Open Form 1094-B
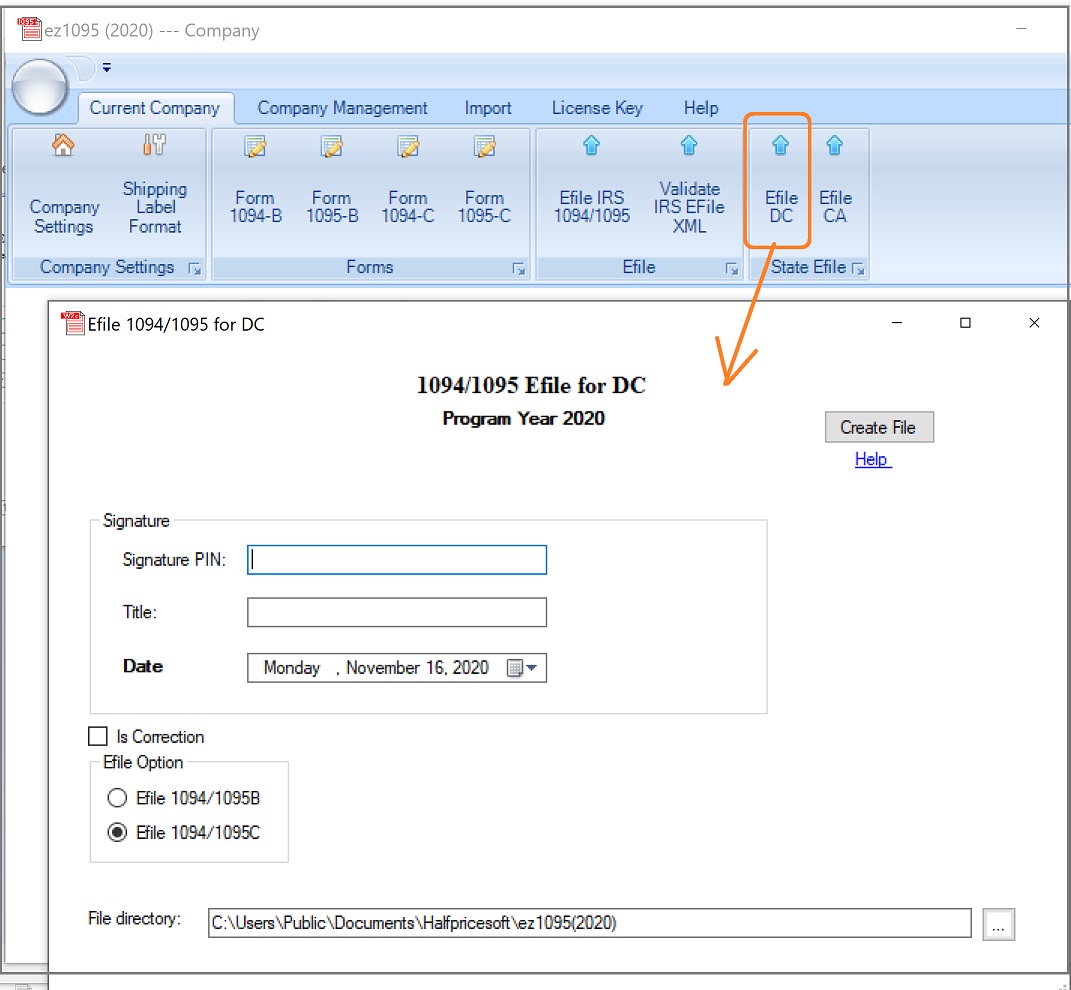Viewport: 1071px width, 990px height. [x=255, y=190]
